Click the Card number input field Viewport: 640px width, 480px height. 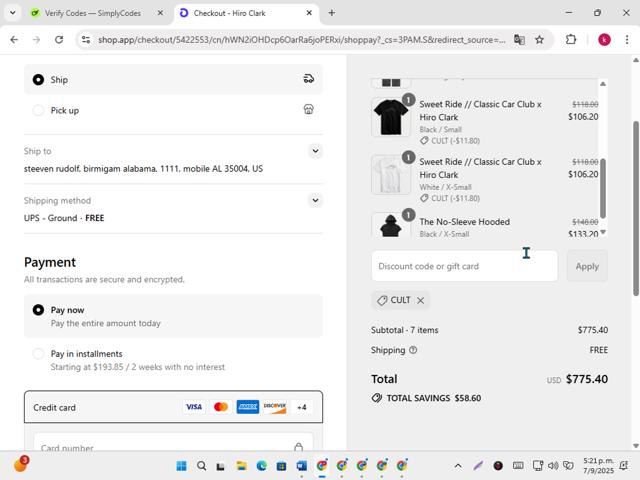173,443
